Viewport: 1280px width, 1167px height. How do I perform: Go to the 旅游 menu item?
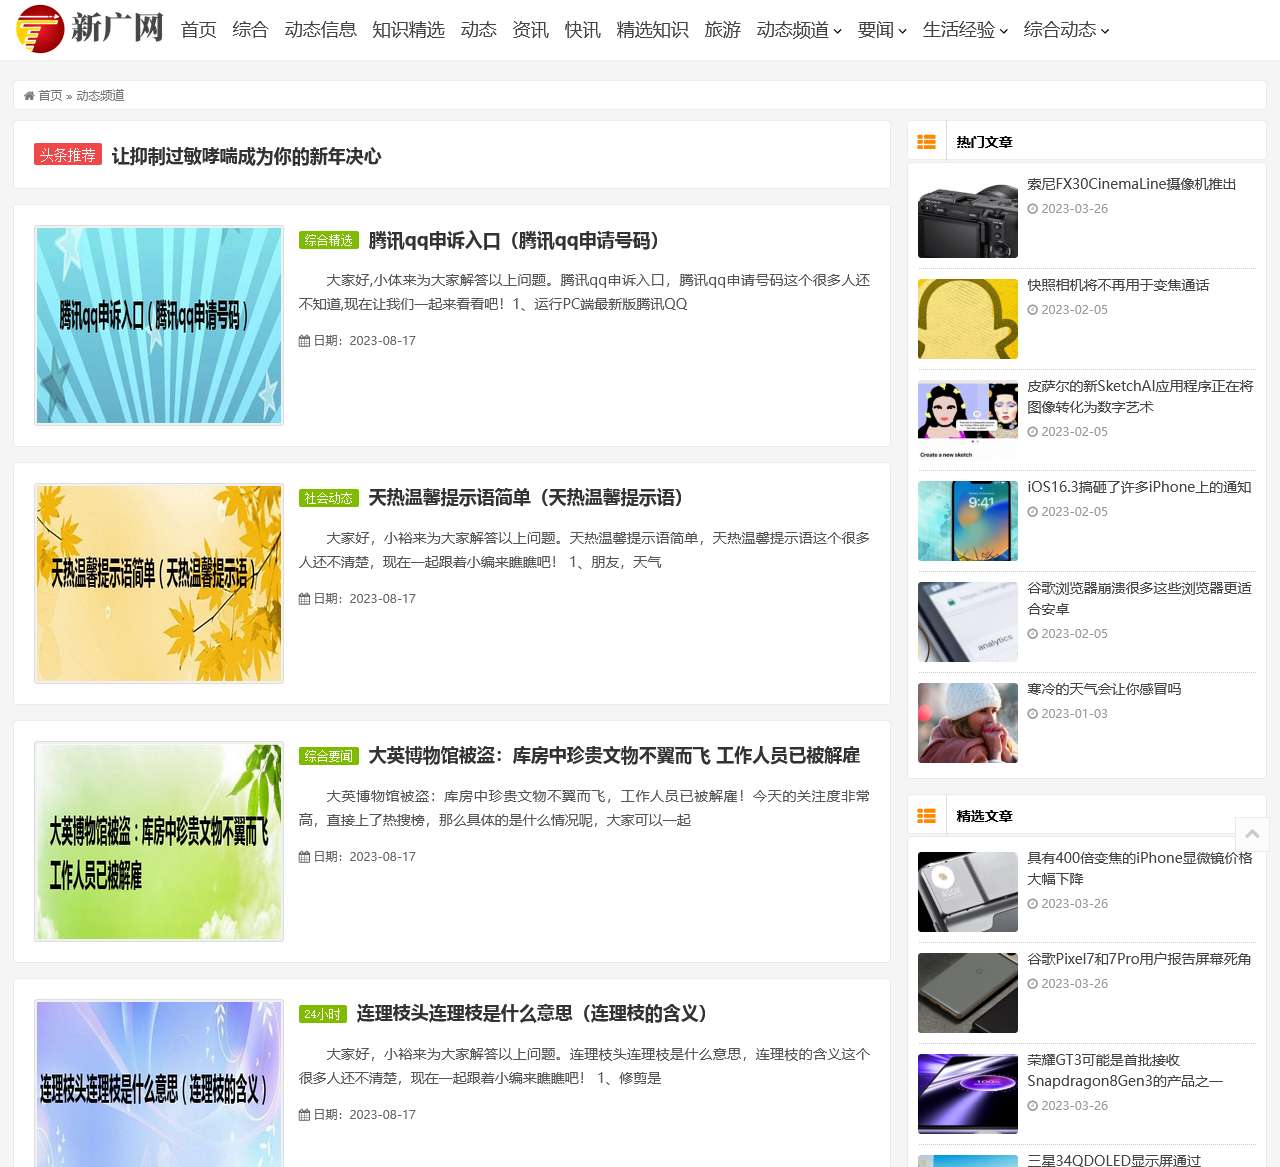[722, 30]
